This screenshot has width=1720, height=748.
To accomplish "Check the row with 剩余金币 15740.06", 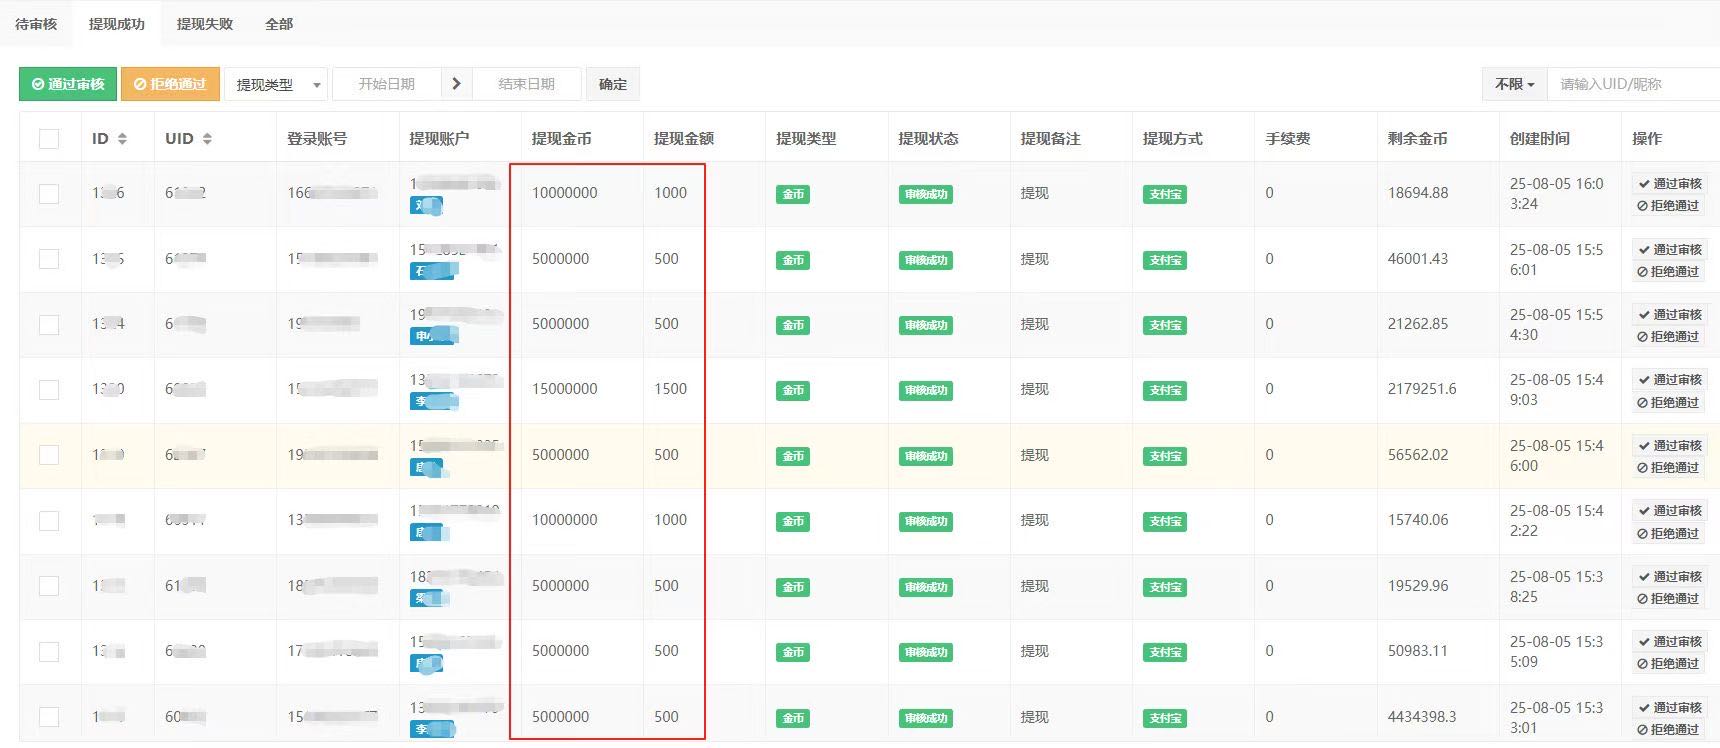I will click(49, 521).
